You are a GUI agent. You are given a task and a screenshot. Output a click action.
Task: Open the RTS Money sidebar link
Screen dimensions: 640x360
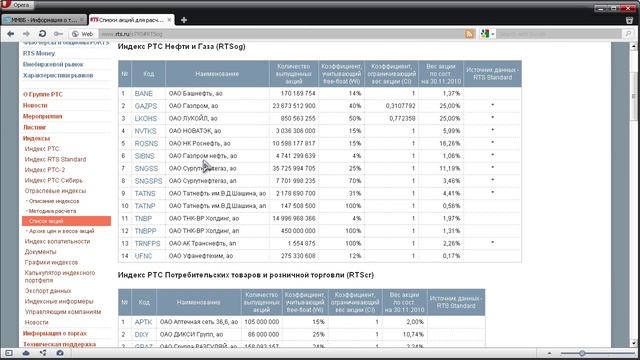[x=39, y=53]
